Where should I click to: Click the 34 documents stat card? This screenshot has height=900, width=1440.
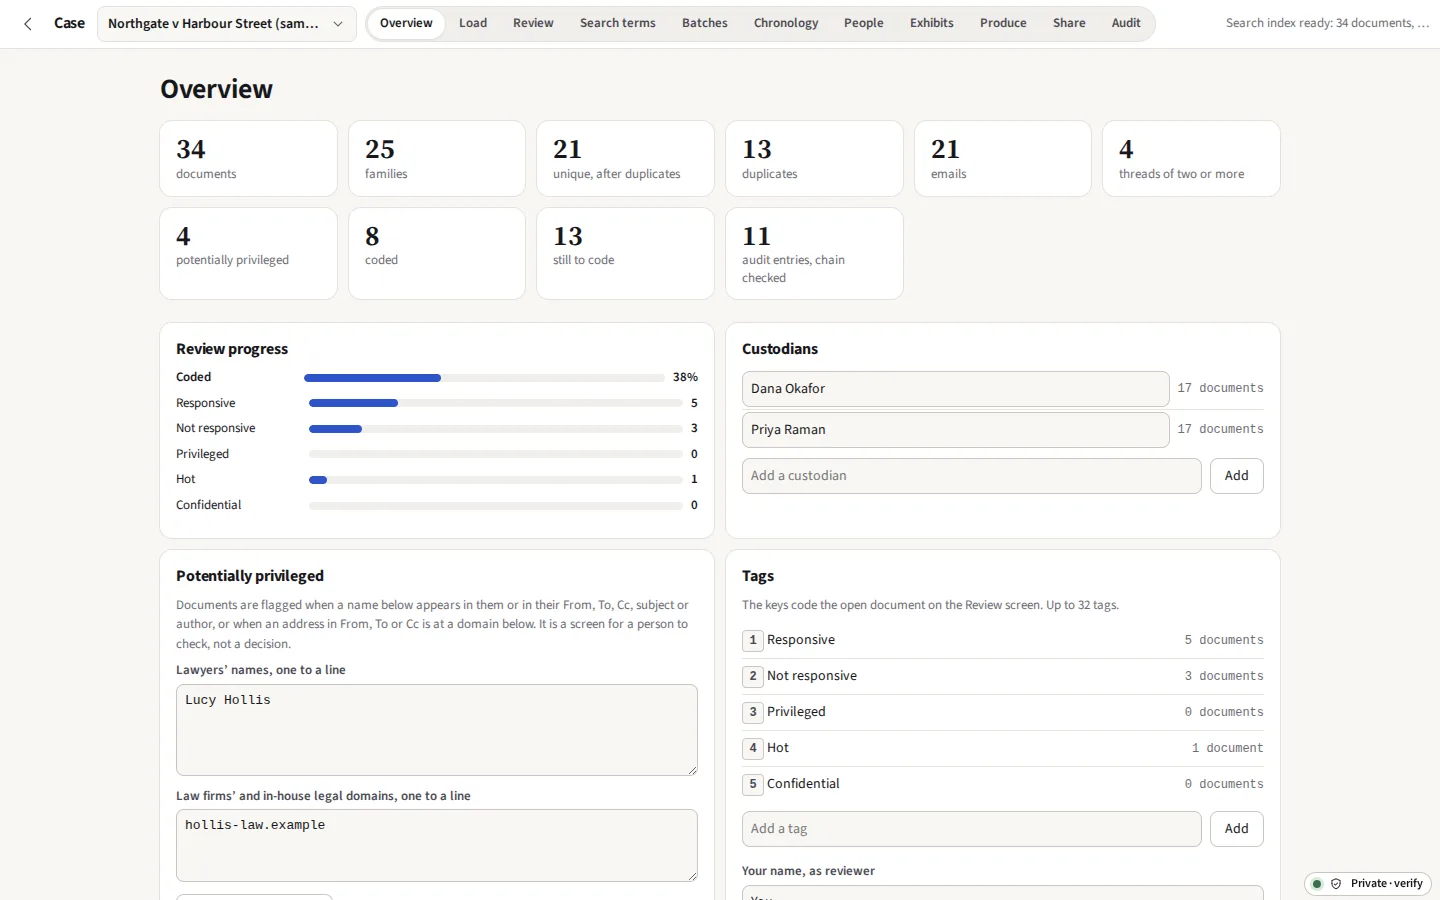click(249, 159)
